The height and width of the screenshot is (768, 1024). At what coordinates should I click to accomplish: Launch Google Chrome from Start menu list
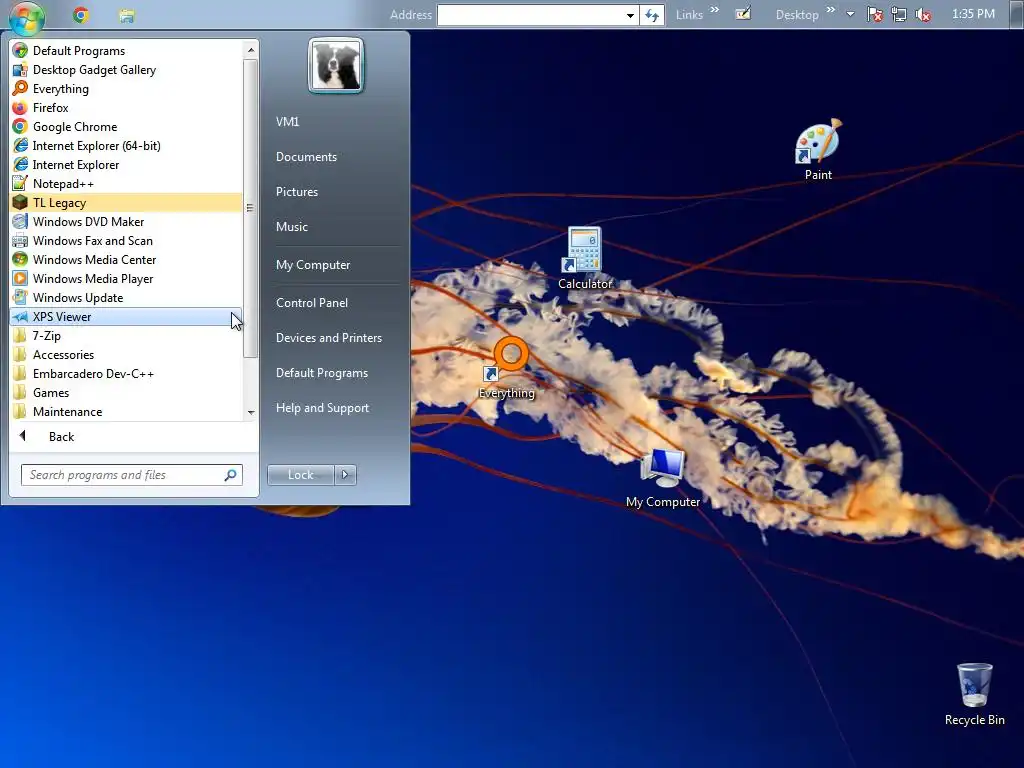126,127
